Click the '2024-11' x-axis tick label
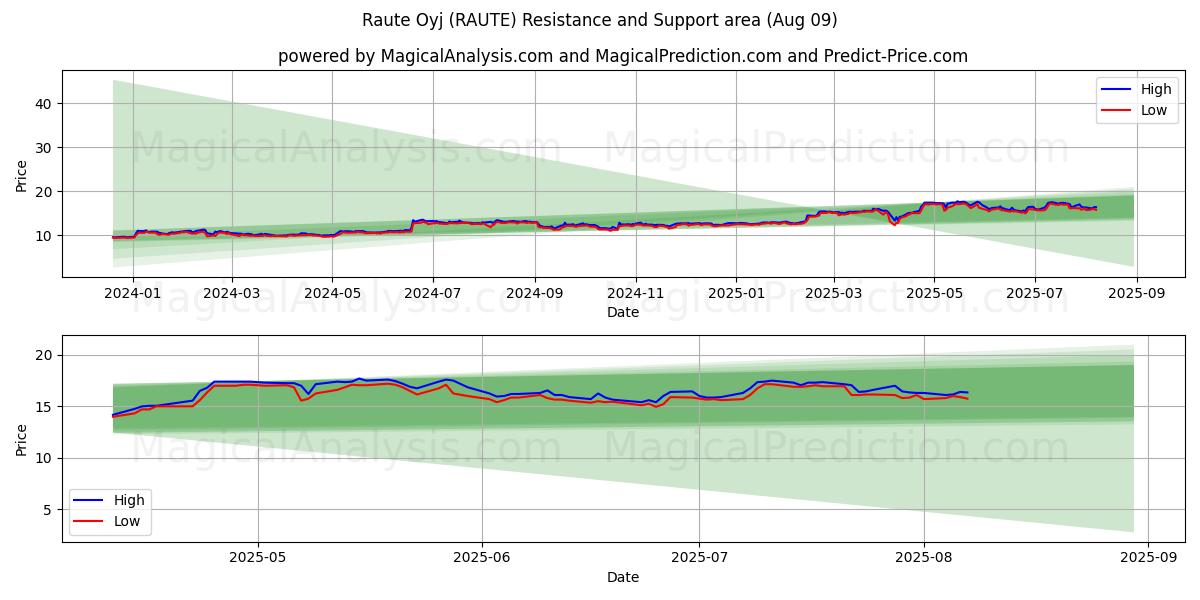Image resolution: width=1200 pixels, height=600 pixels. 636,294
